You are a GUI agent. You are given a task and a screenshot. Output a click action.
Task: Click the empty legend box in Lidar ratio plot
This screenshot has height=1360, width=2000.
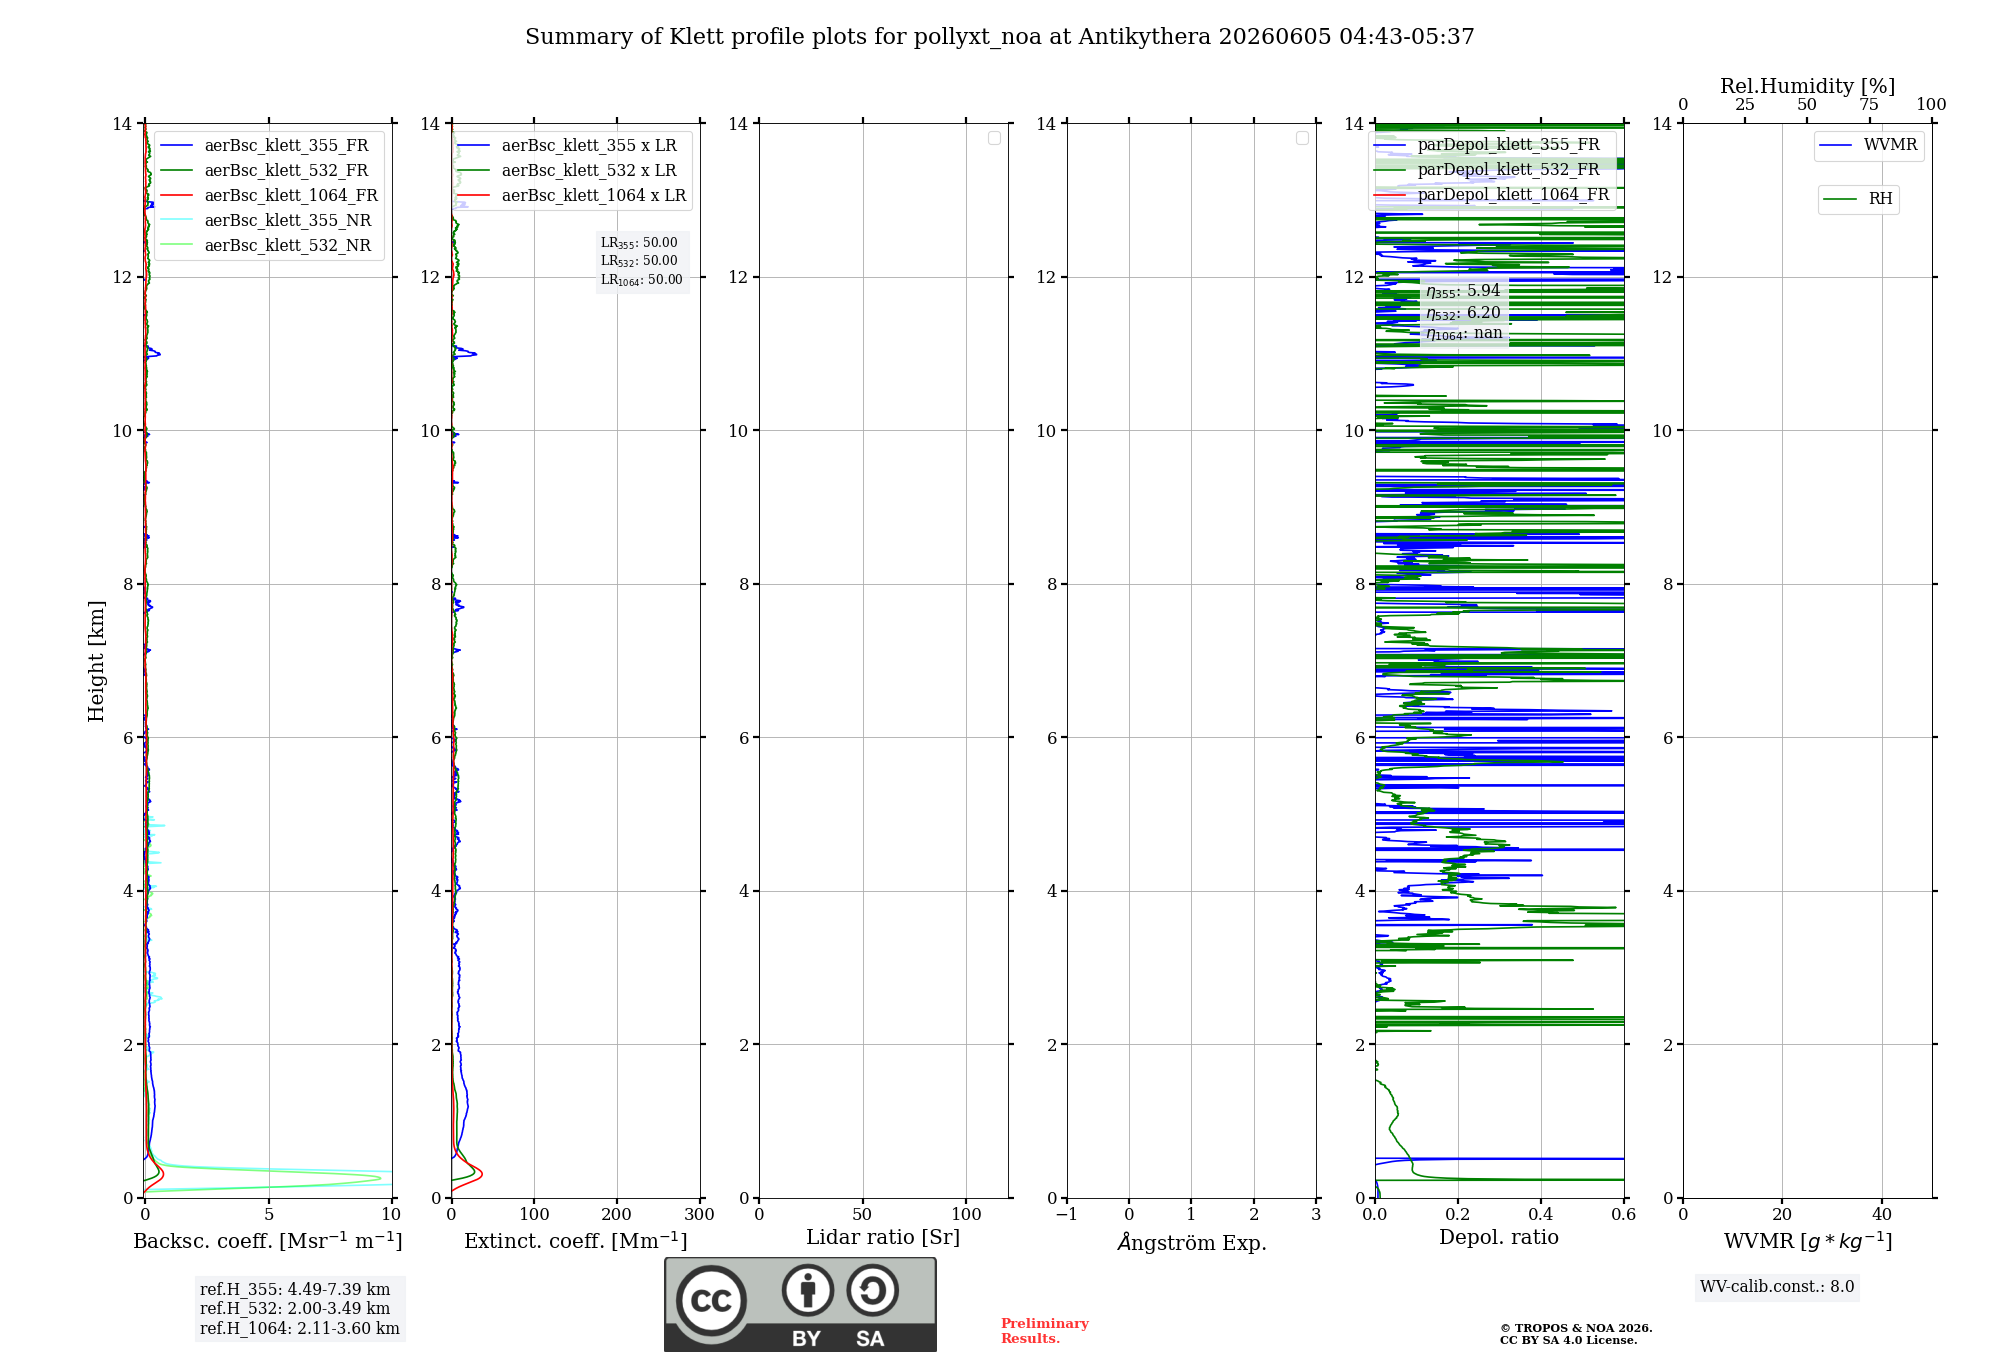[x=994, y=138]
